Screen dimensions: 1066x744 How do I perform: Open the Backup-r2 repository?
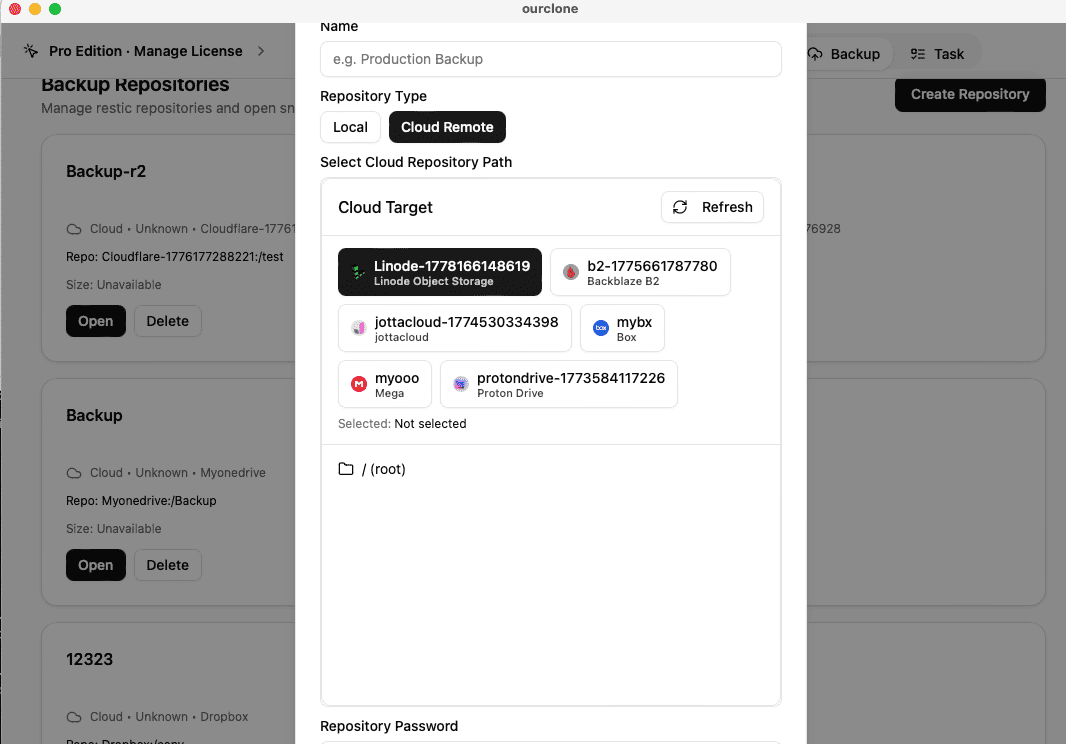point(95,321)
